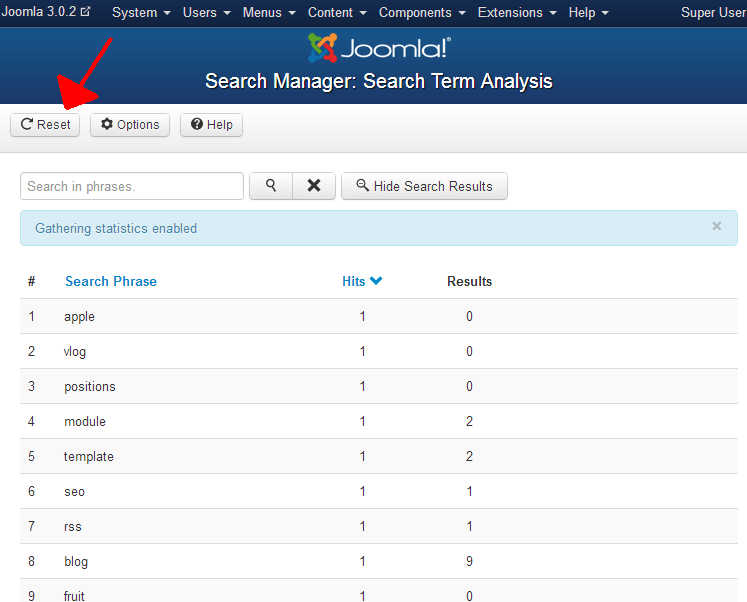Open the Users menu
The height and width of the screenshot is (602, 747).
(206, 12)
